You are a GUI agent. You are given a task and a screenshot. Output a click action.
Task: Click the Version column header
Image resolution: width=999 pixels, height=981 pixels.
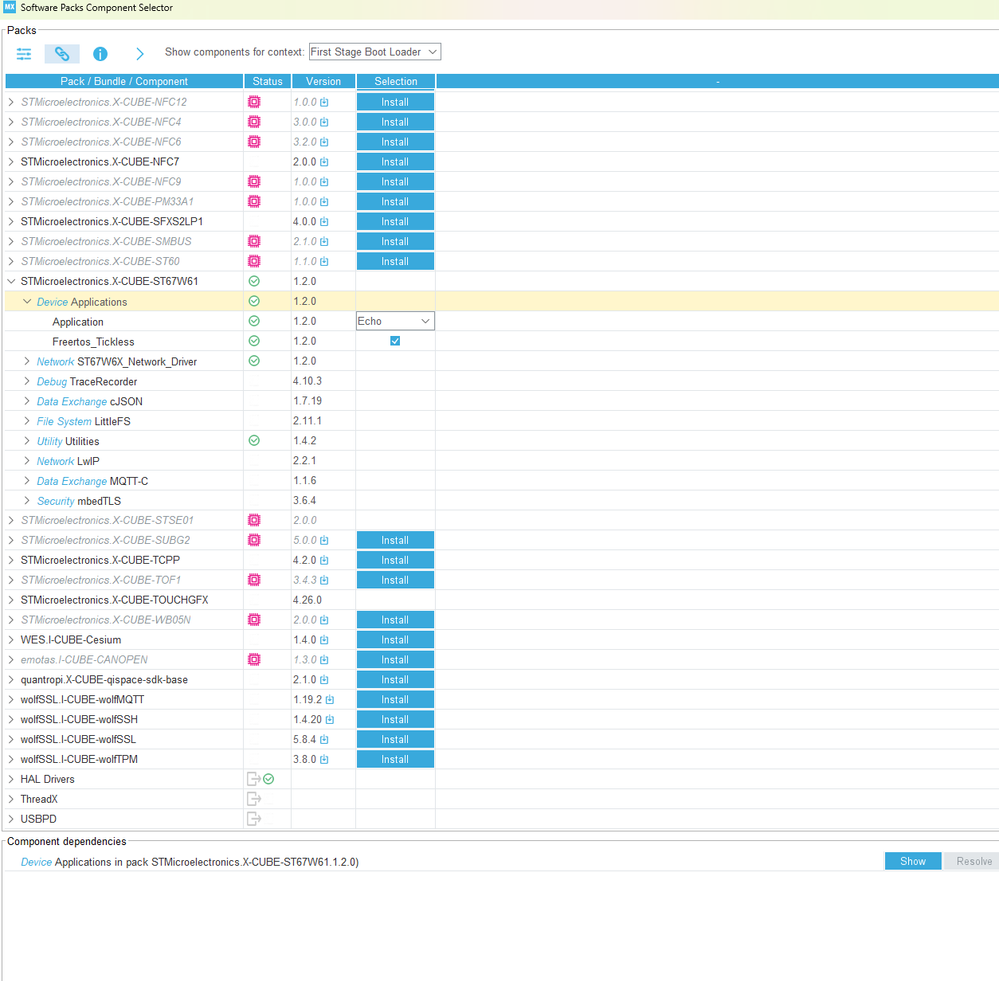point(324,81)
